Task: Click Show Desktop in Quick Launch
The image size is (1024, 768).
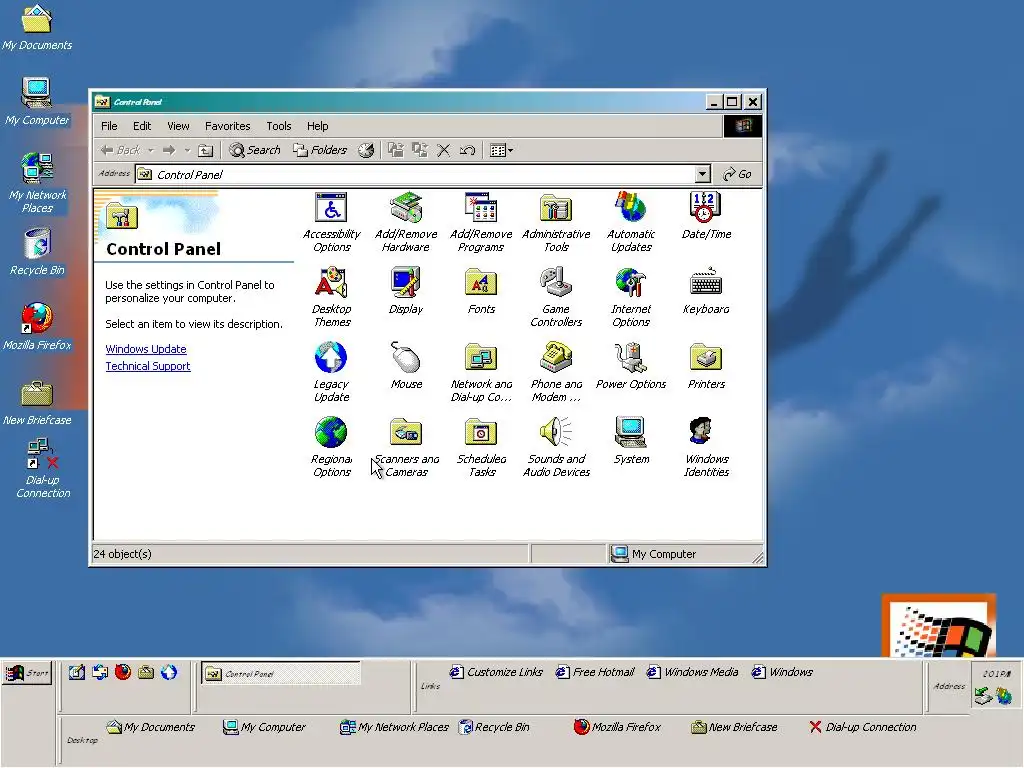Action: click(76, 672)
